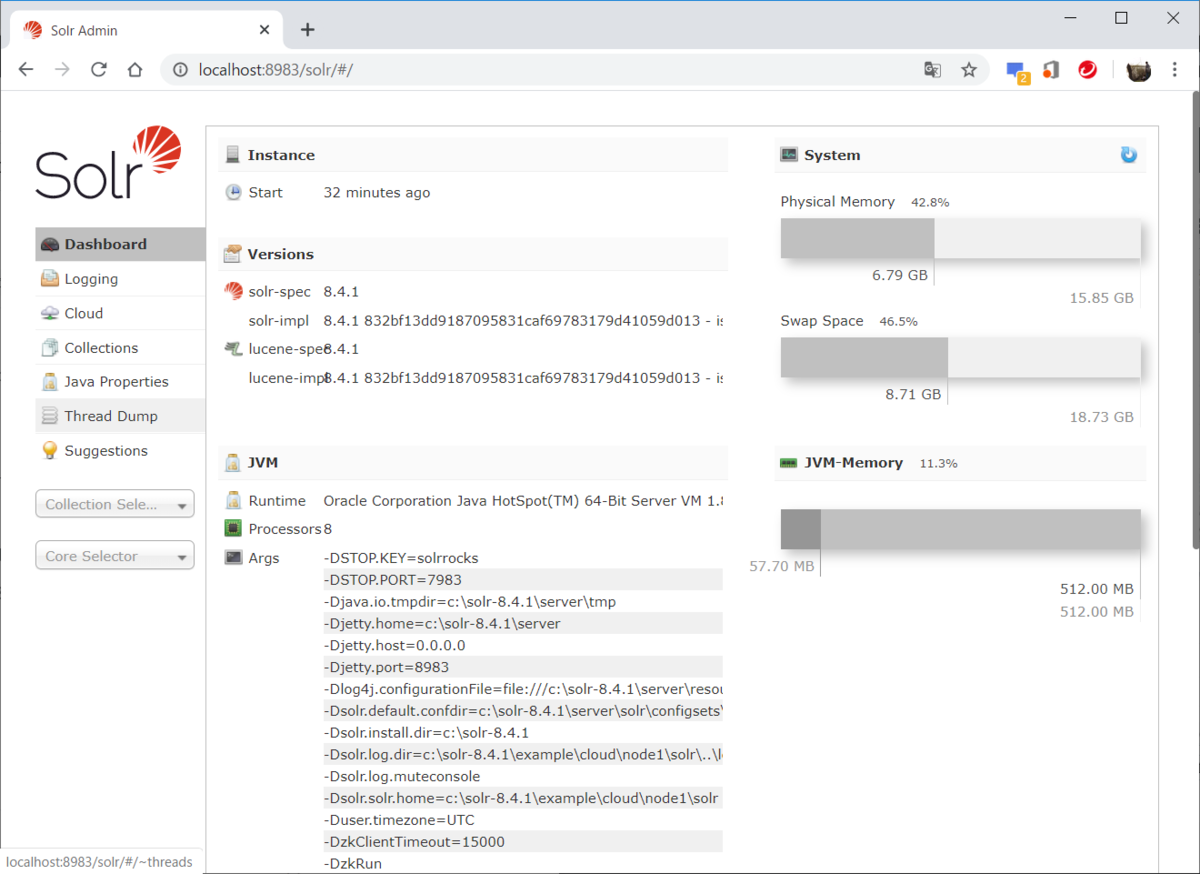Click the System monitor icon

coord(789,155)
